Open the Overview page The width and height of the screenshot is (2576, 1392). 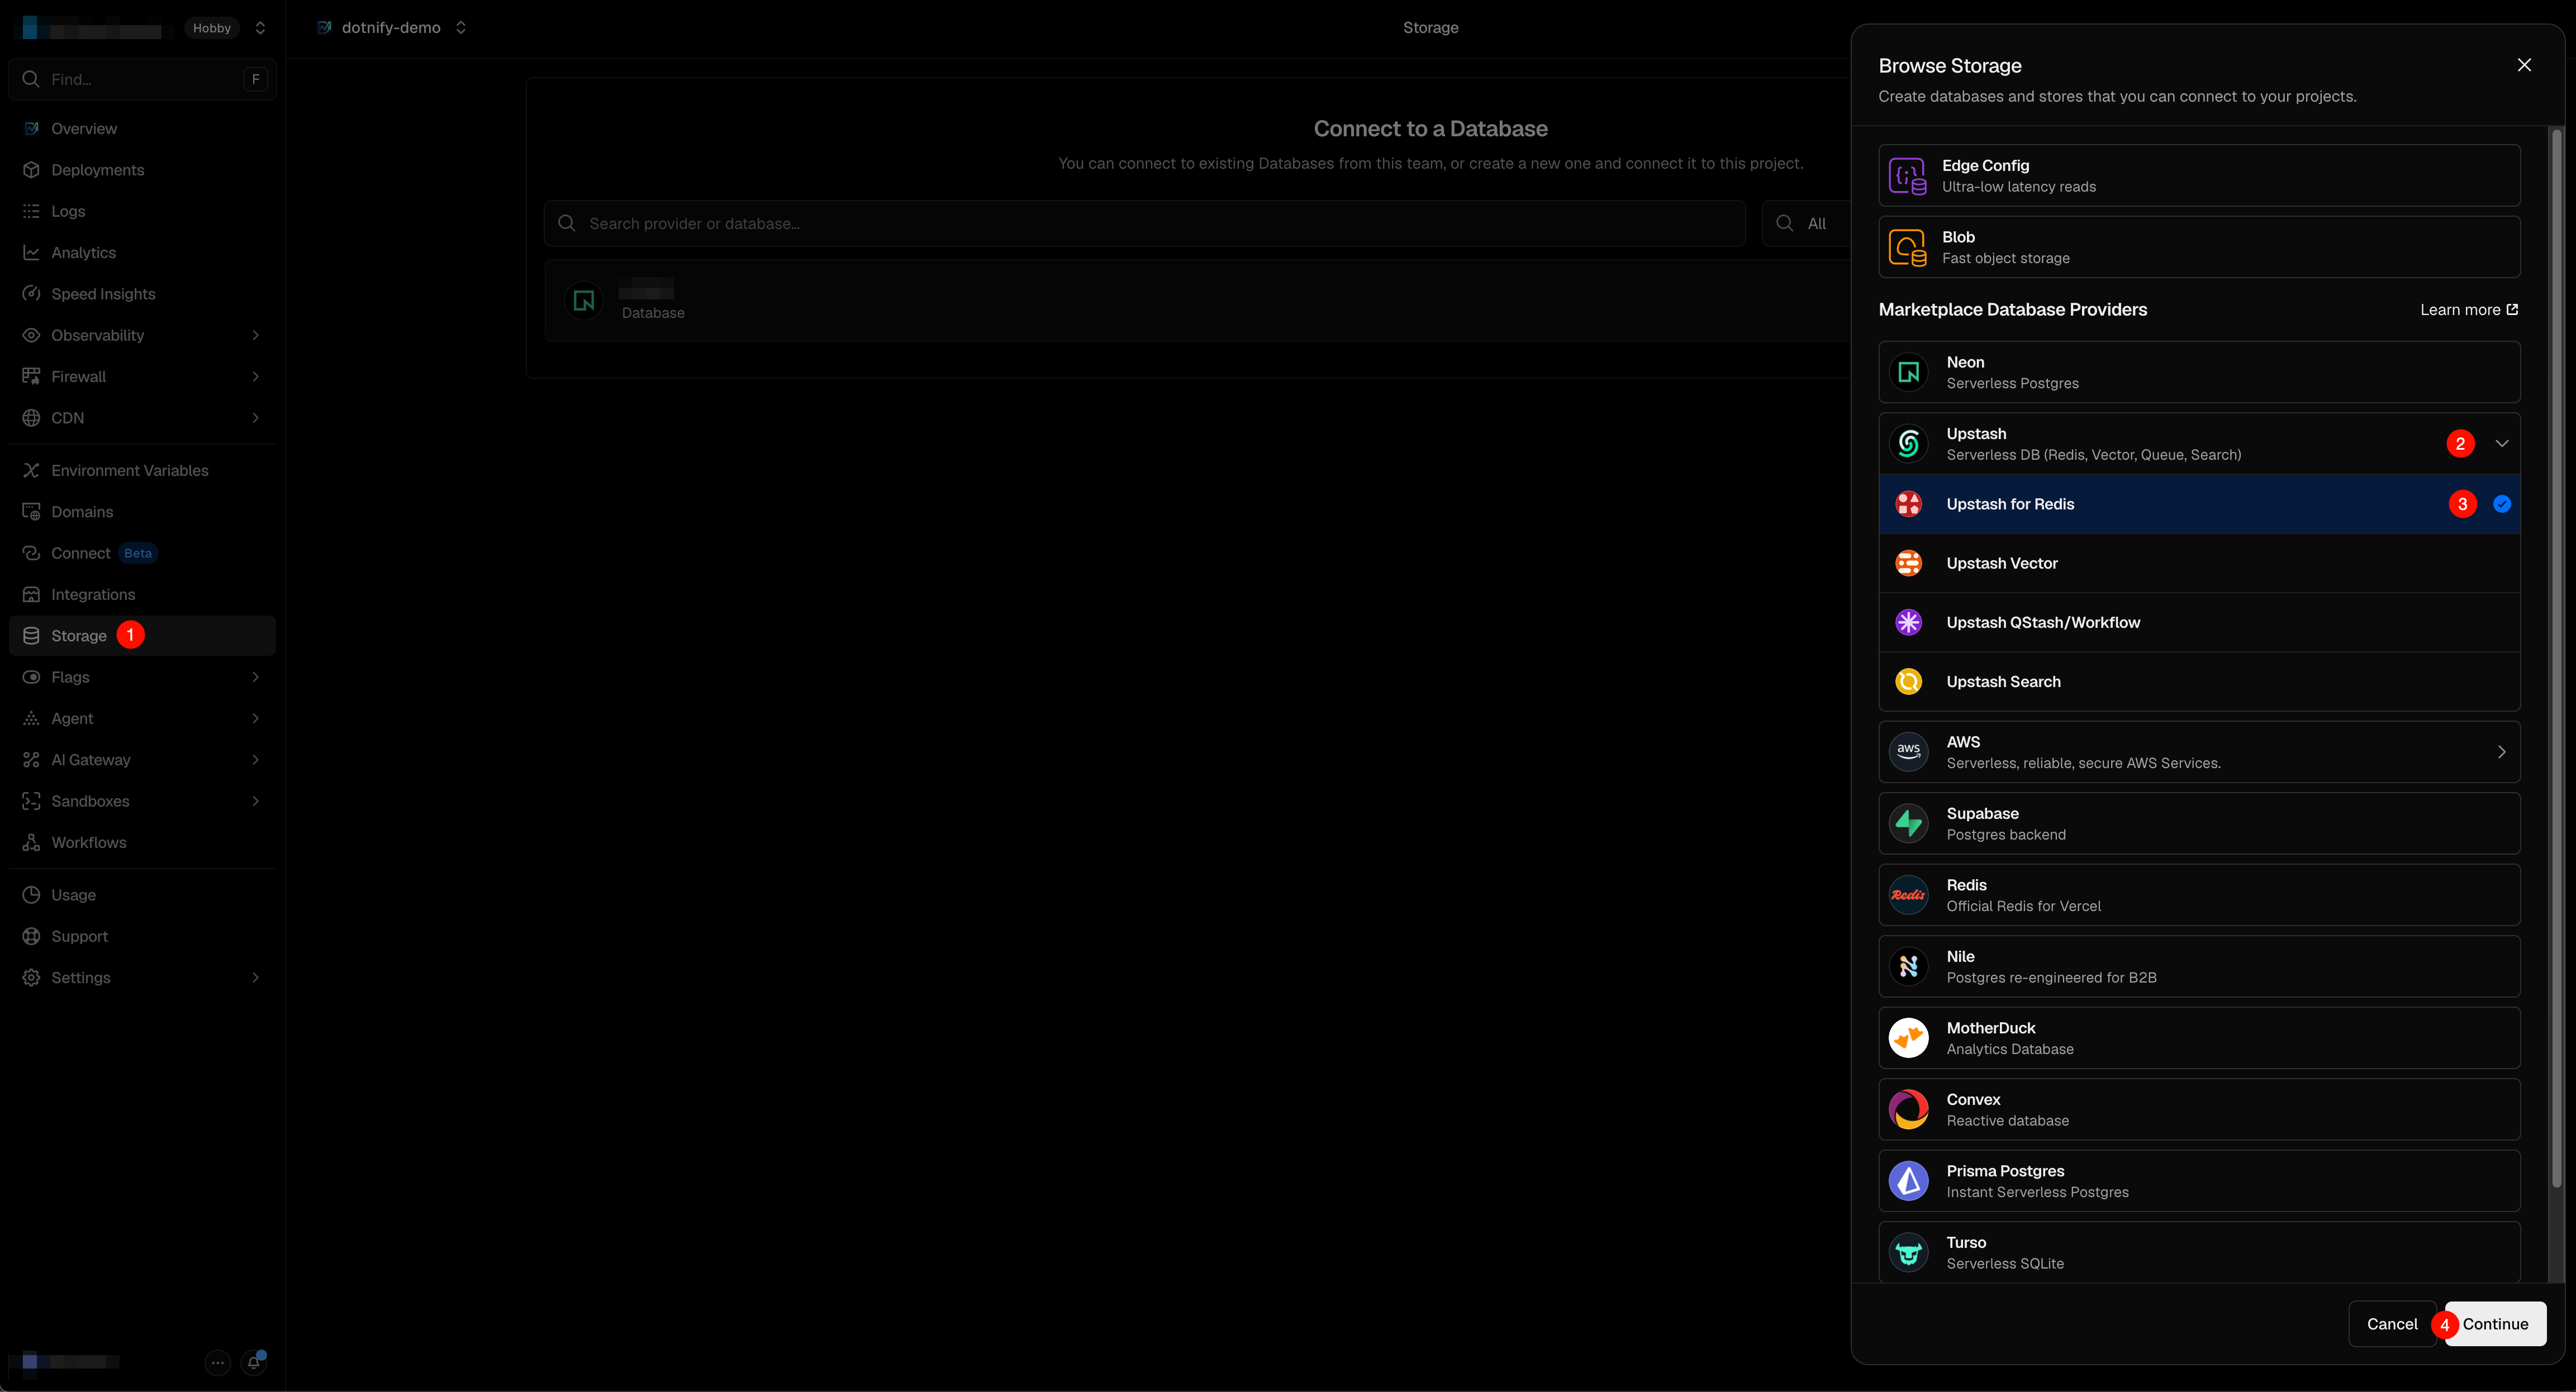click(x=142, y=129)
